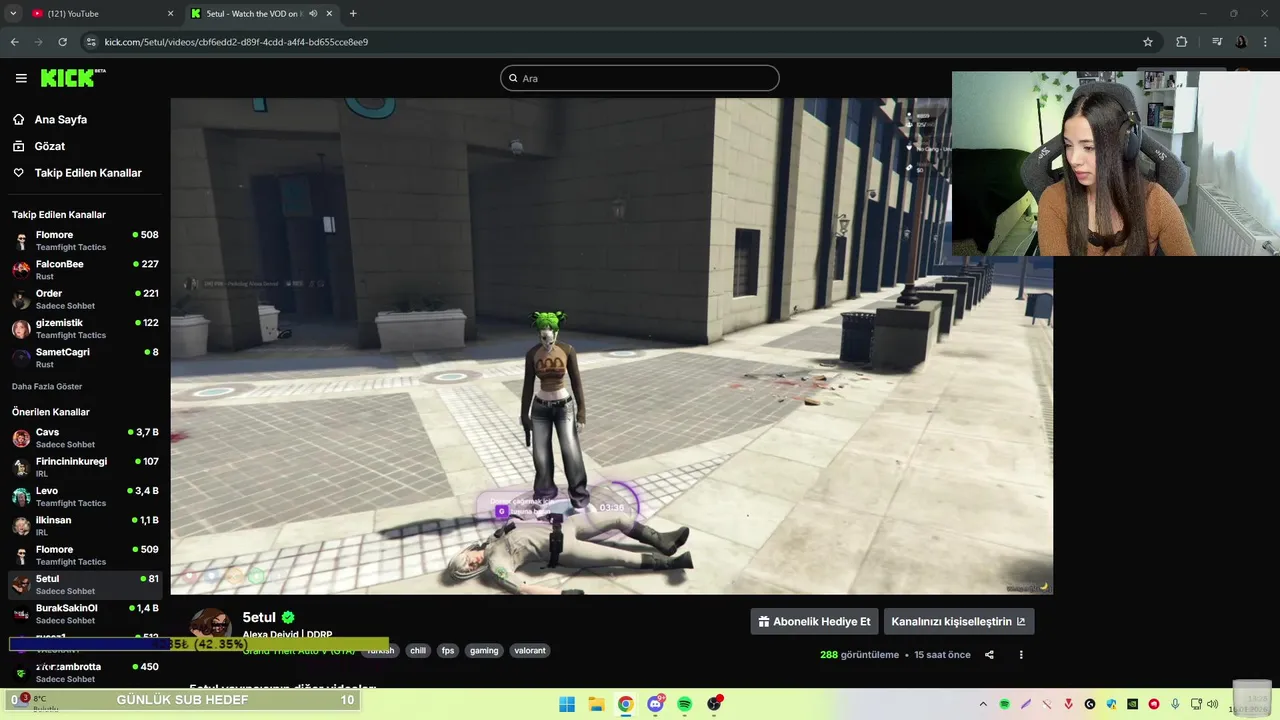Open Flomore channel with 508 viewers
The height and width of the screenshot is (720, 1280).
85,241
